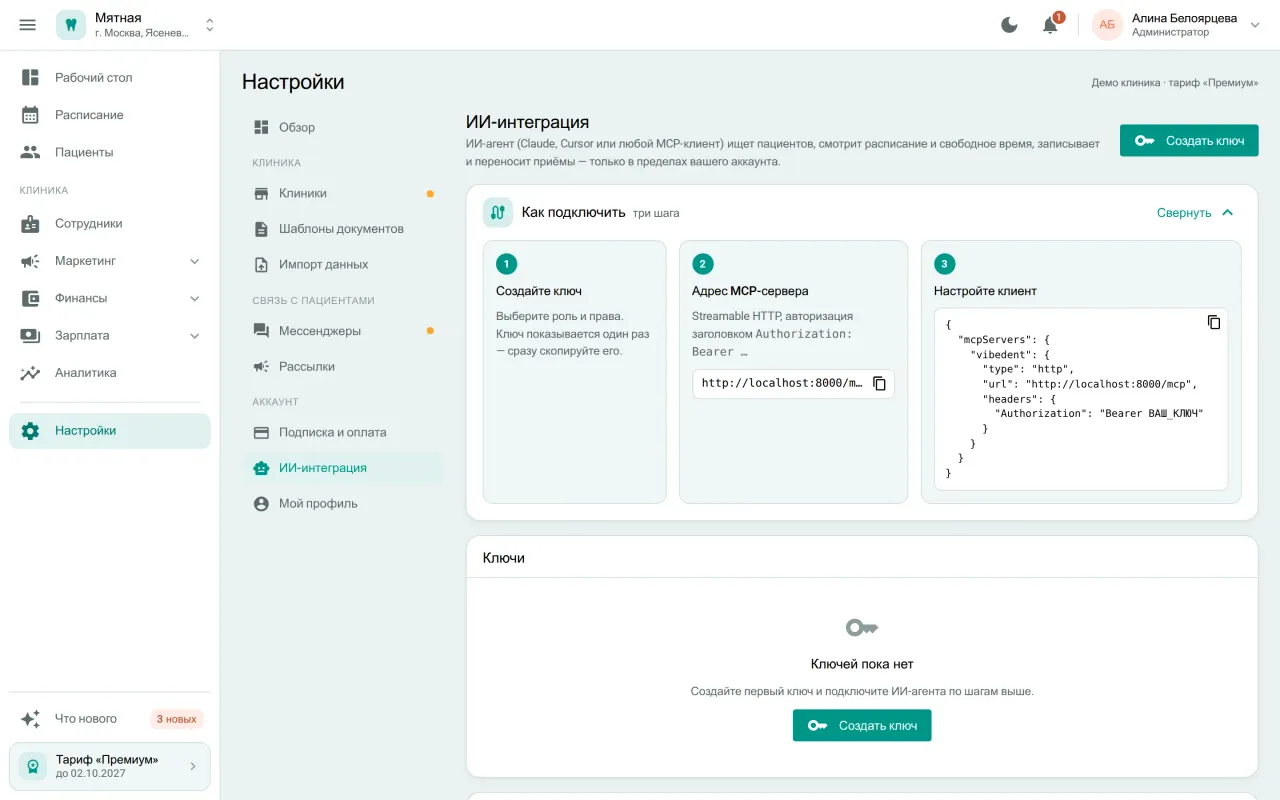Click the Как подключить integration icon
Image resolution: width=1280 pixels, height=800 pixels.
pos(498,212)
